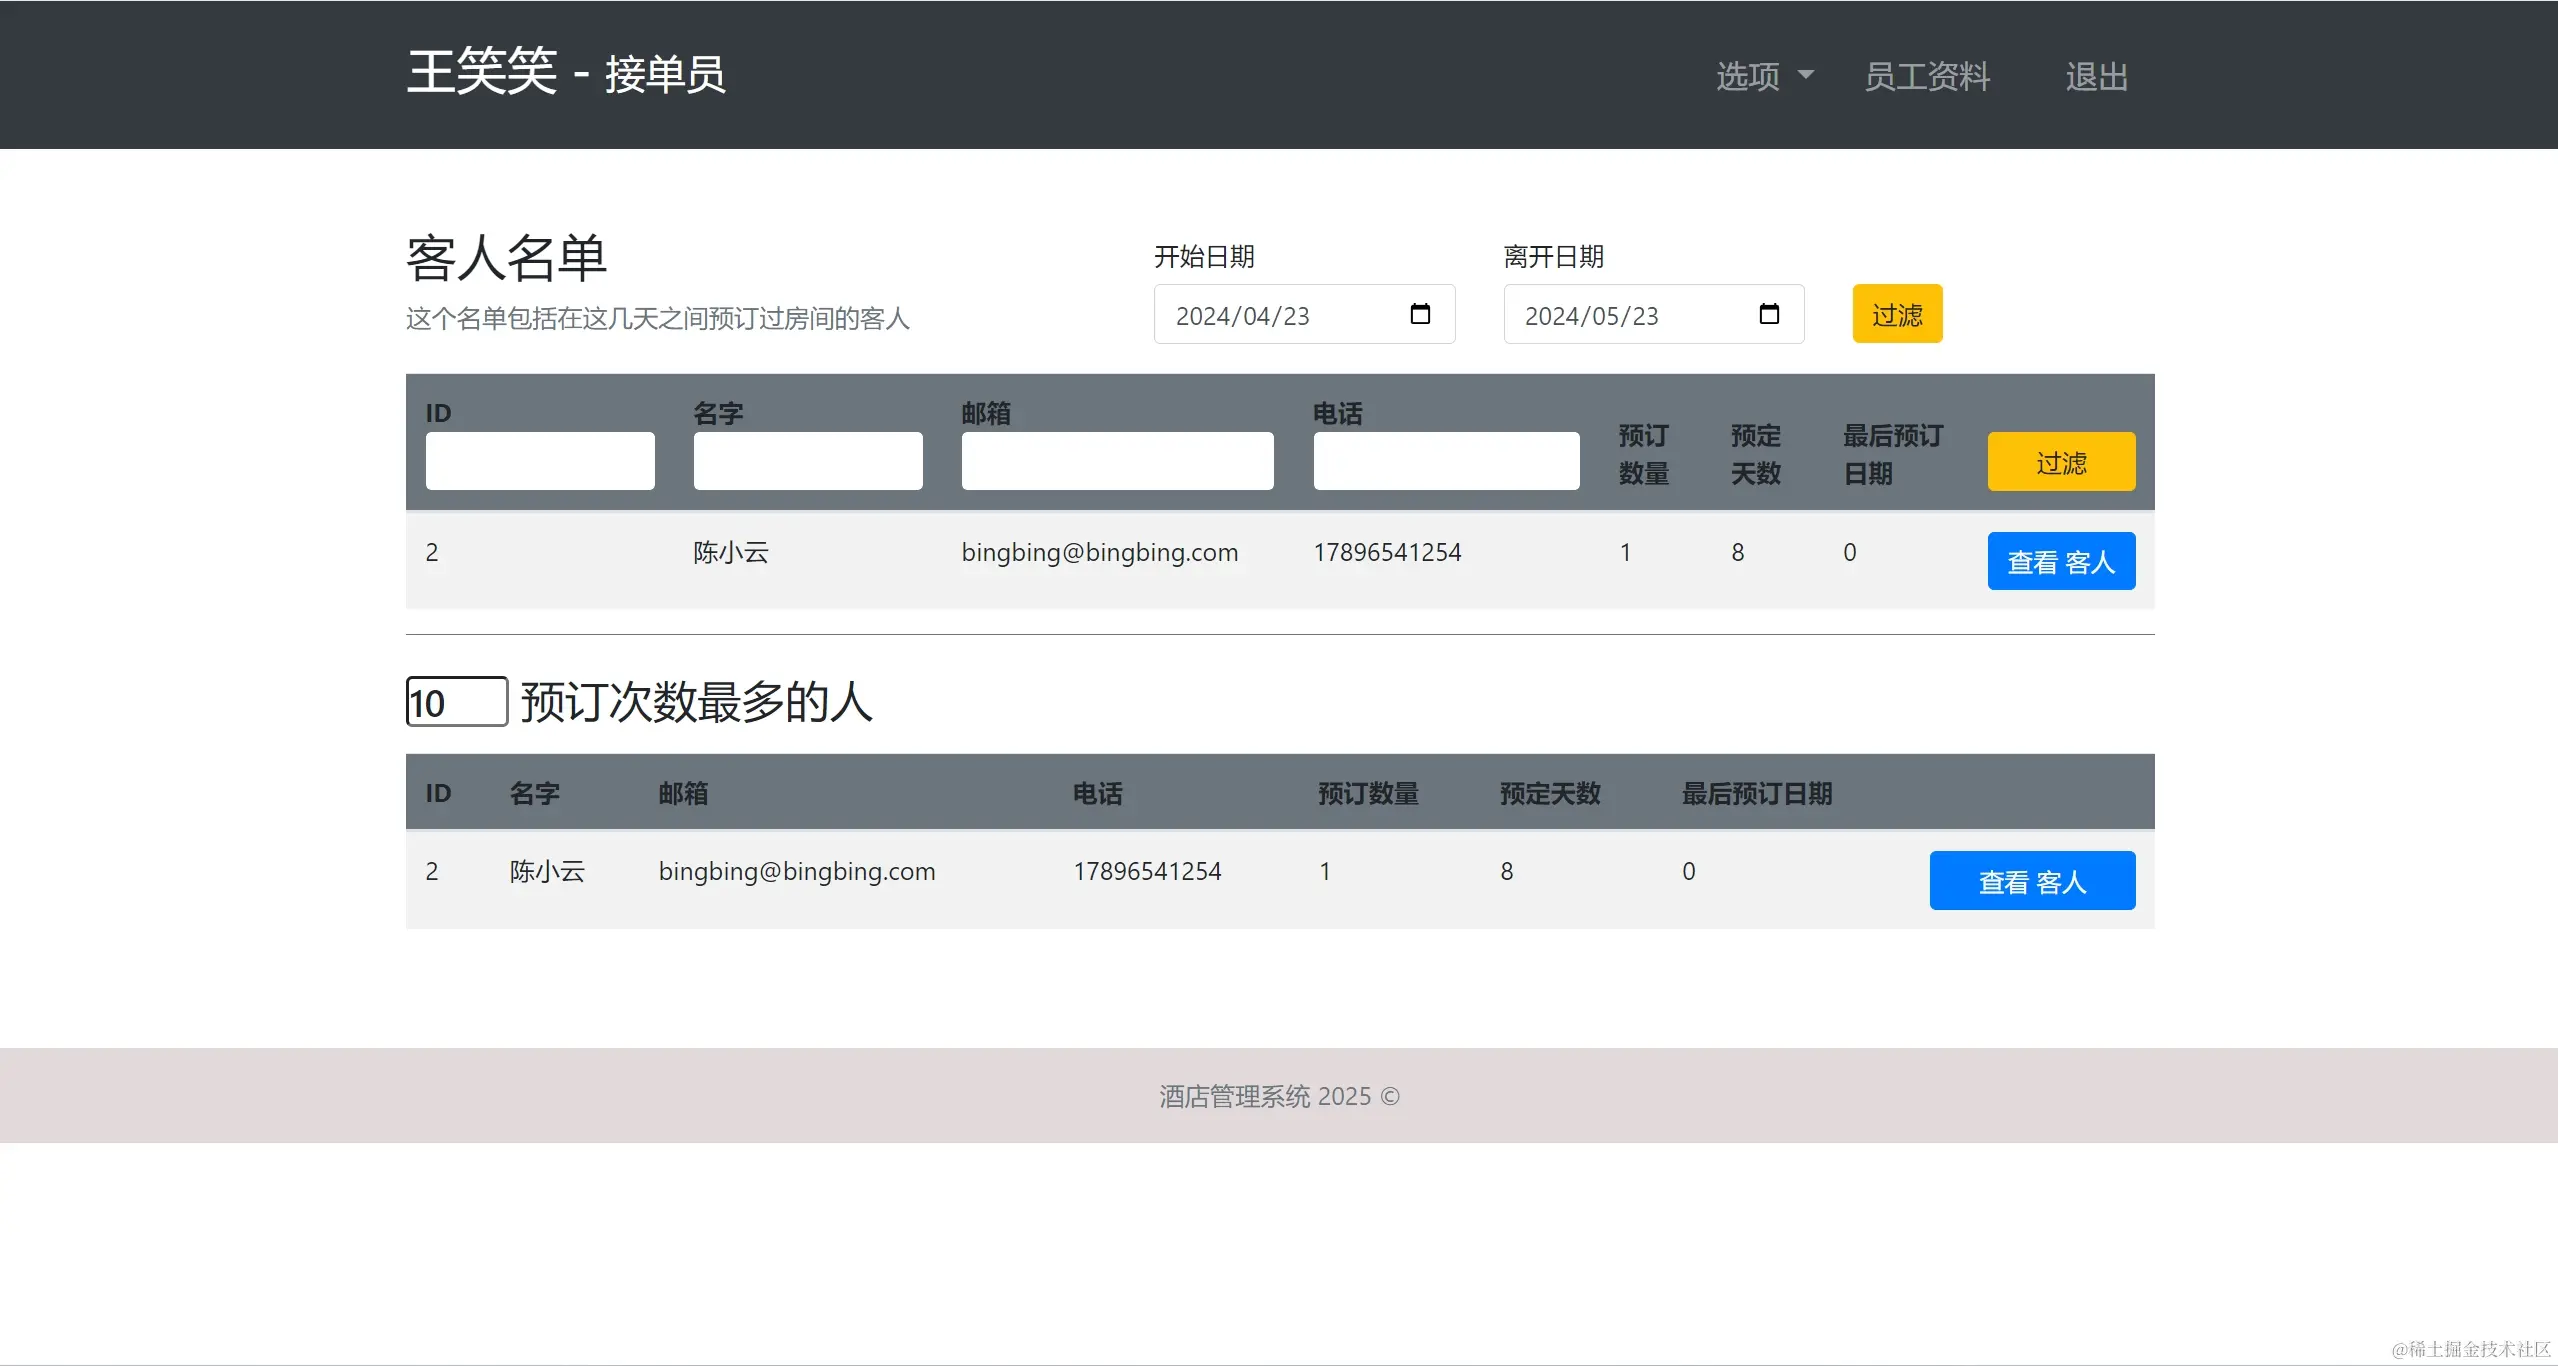The width and height of the screenshot is (2558, 1366).
Task: Click the 最后预订日期 header in lower table
Action: click(x=1756, y=793)
